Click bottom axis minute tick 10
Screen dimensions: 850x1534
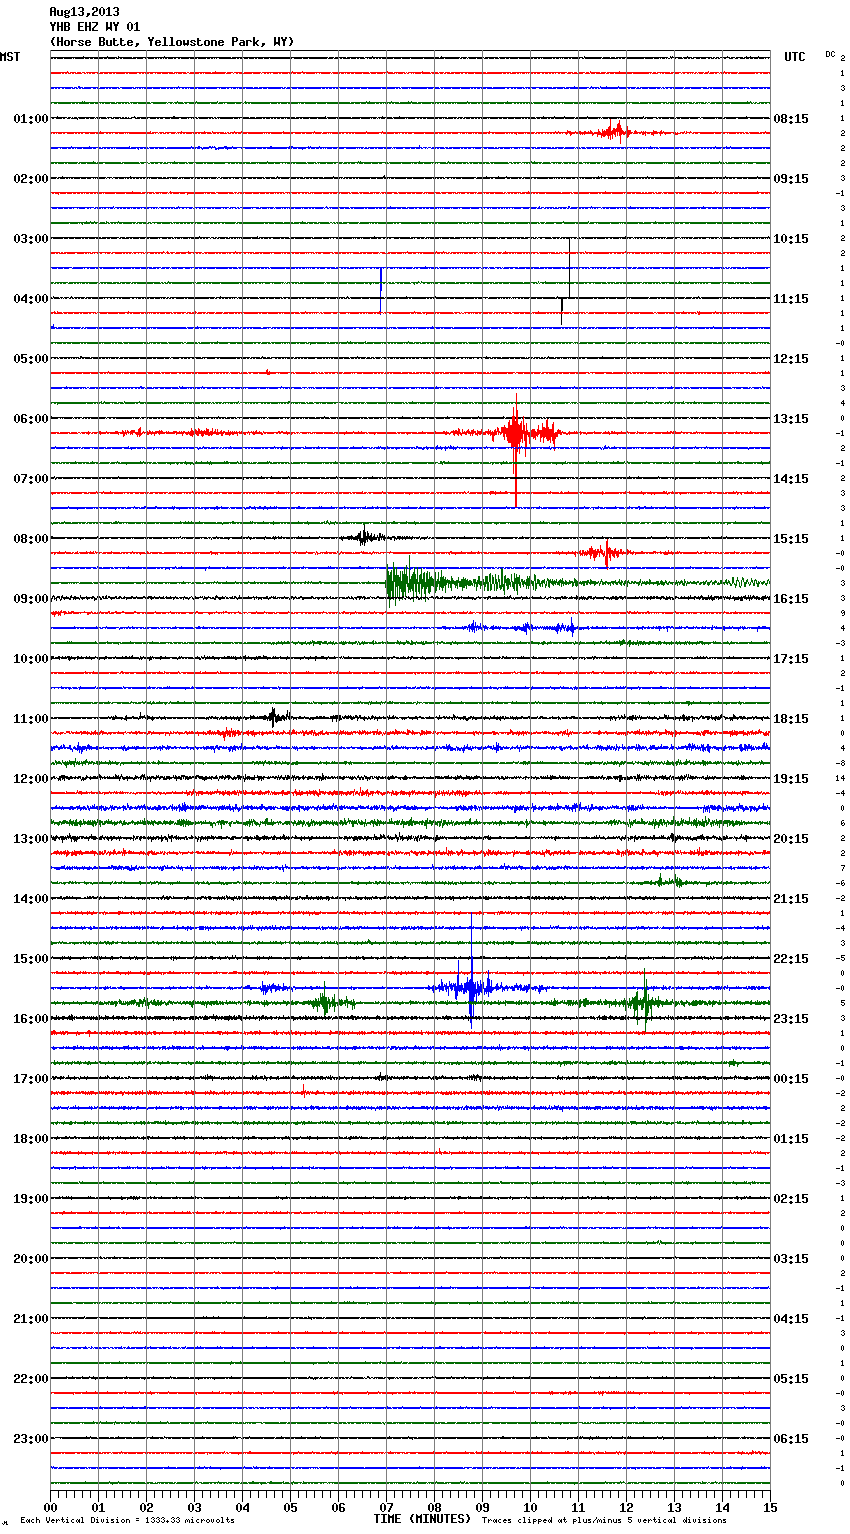[530, 1507]
